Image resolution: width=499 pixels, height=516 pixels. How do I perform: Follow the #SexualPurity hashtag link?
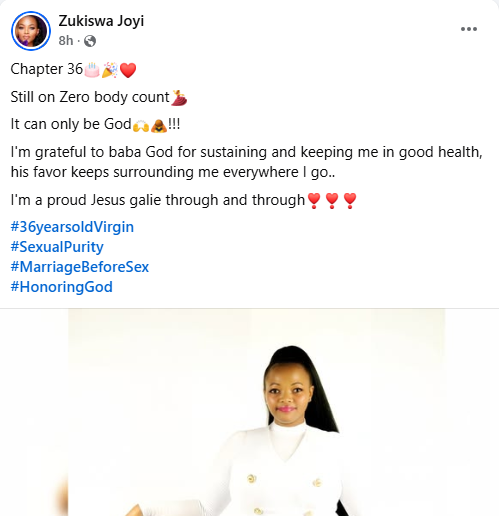57,247
